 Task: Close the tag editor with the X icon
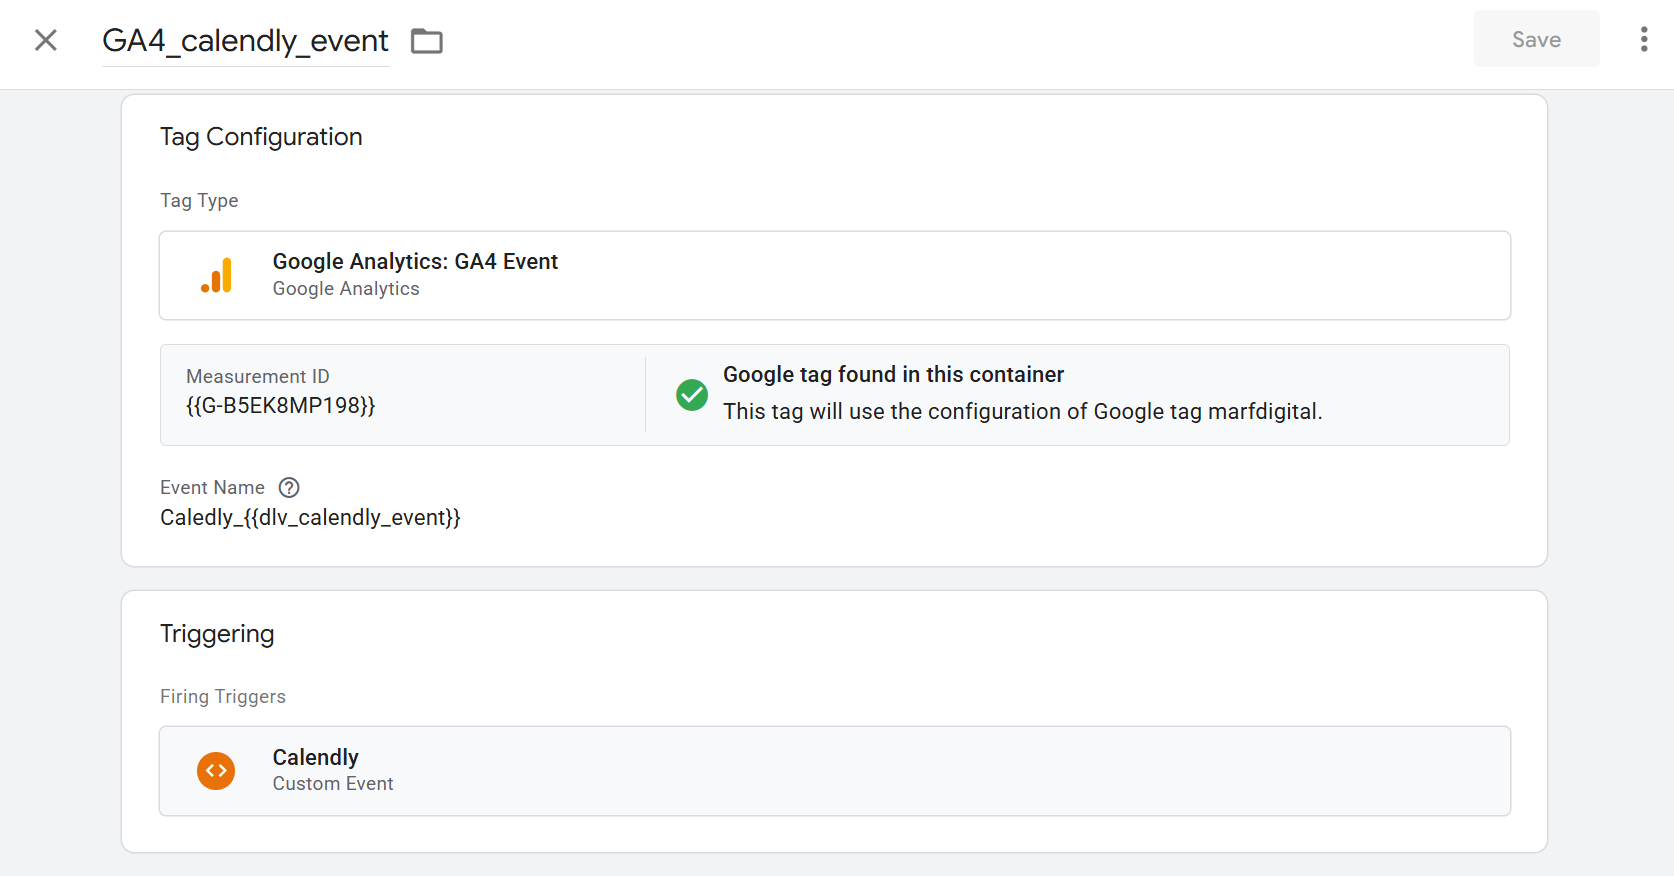46,40
